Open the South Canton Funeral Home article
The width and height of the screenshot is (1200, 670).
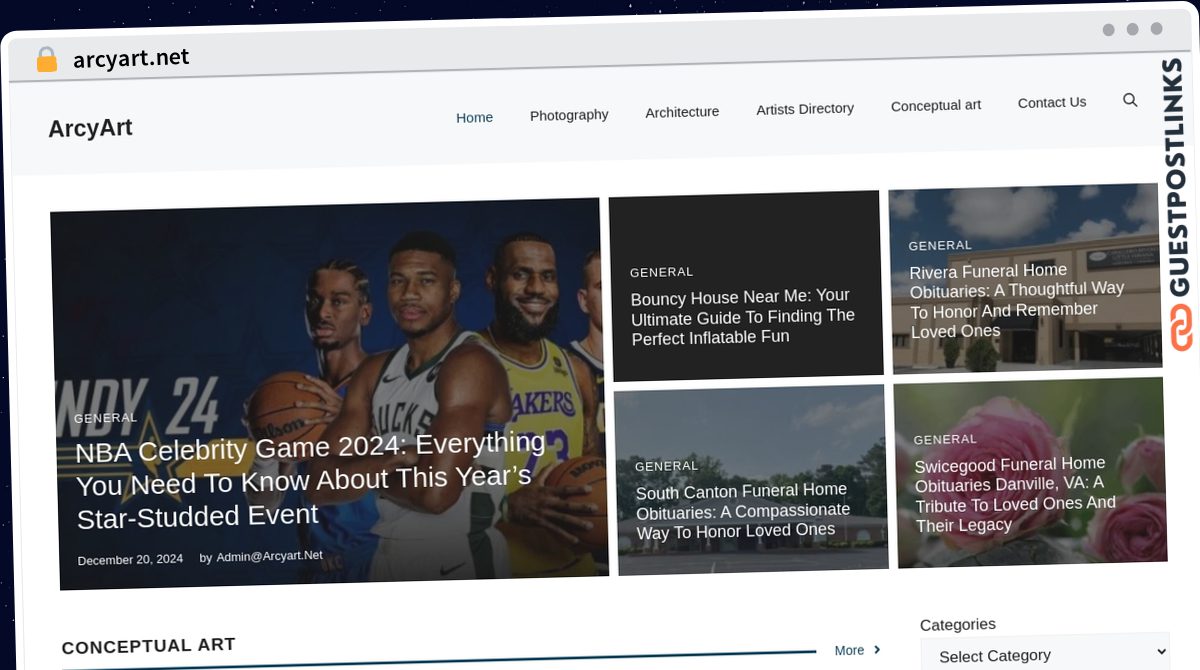(743, 511)
